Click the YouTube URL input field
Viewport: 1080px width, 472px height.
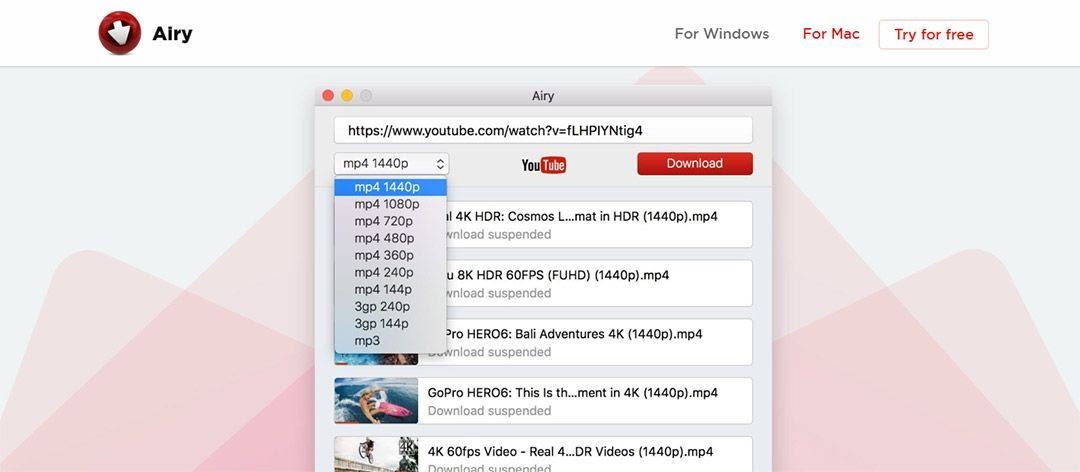click(543, 130)
